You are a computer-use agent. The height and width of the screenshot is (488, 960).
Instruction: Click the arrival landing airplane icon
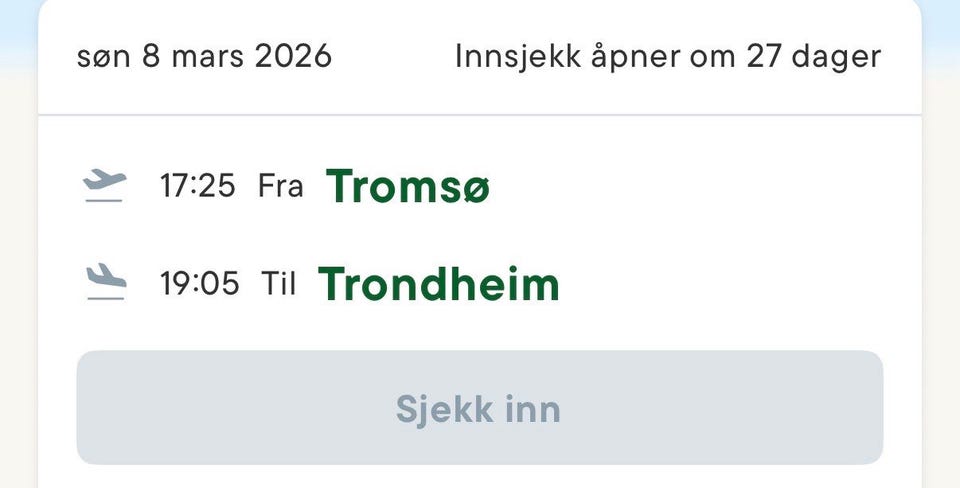point(105,283)
